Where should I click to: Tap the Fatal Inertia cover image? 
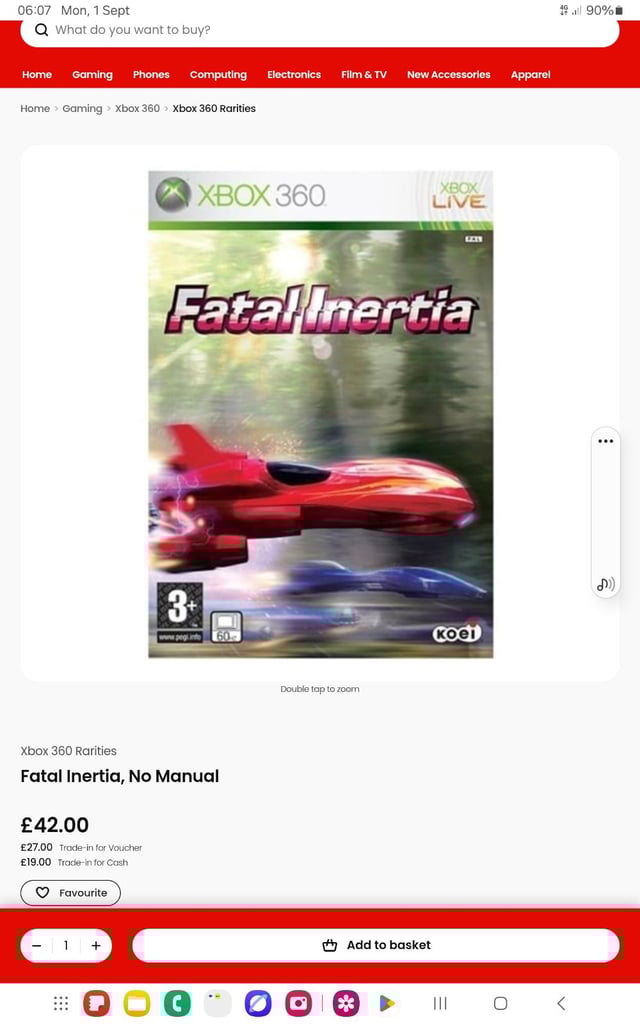click(321, 414)
